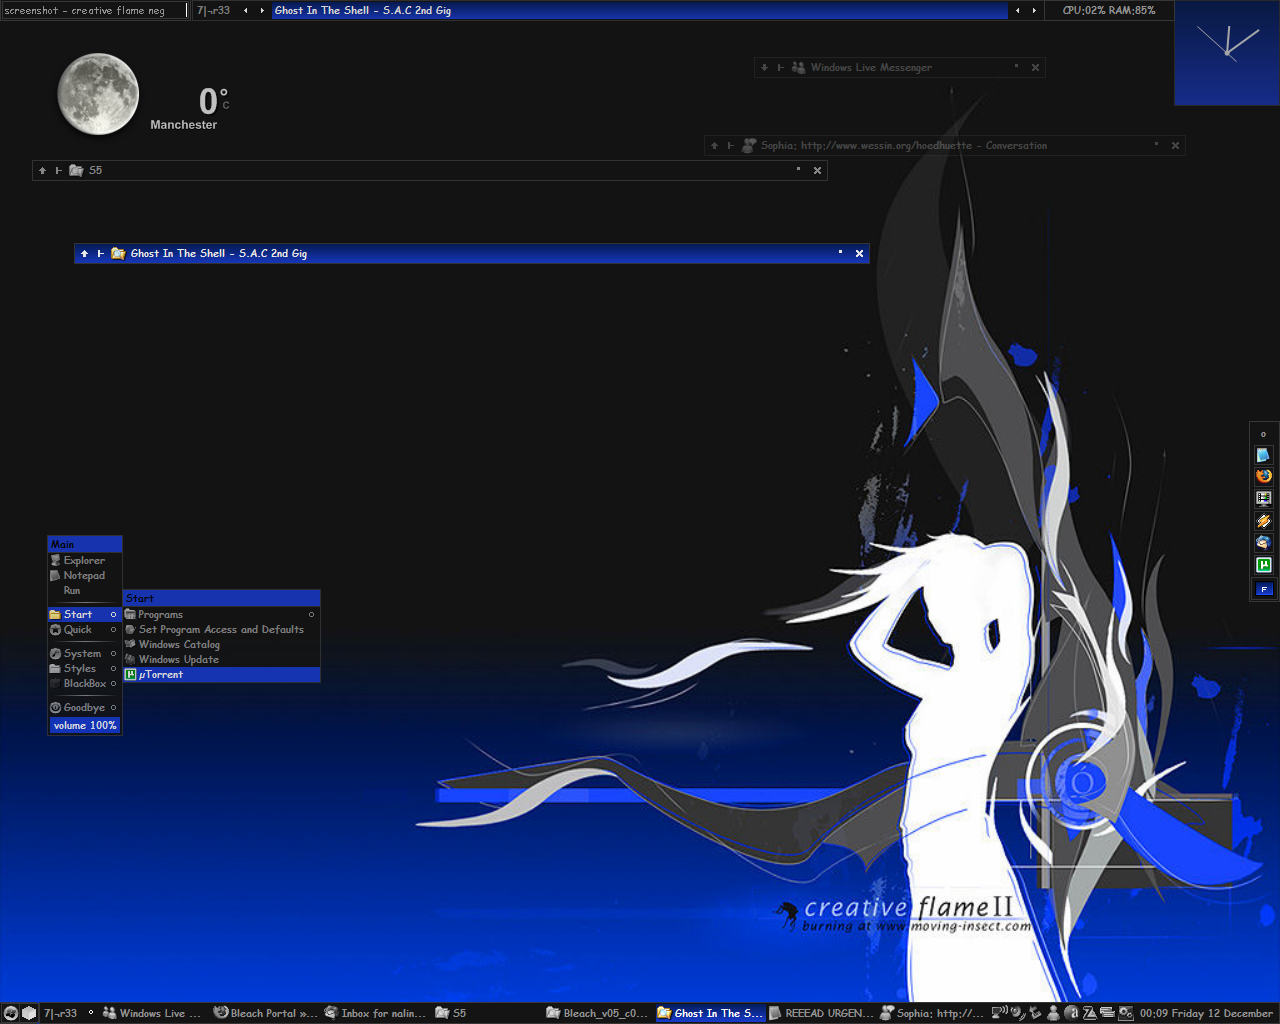Choose Run in the Main menu
The height and width of the screenshot is (1024, 1280).
85,590
